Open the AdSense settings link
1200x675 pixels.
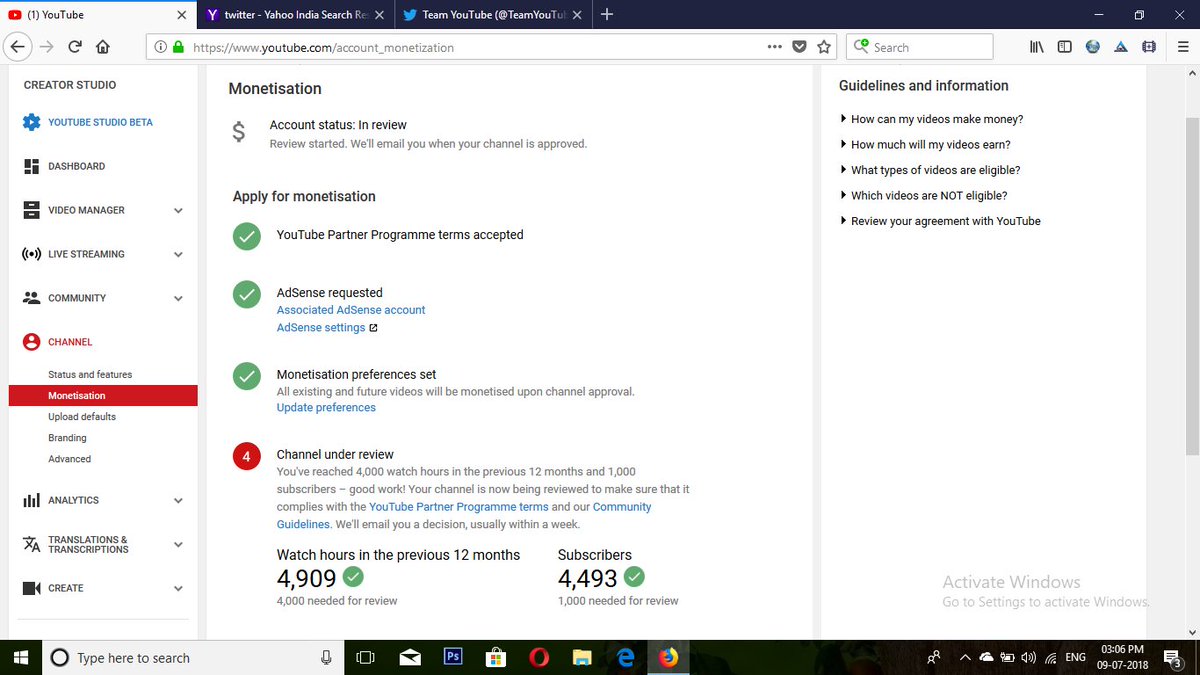coord(321,328)
